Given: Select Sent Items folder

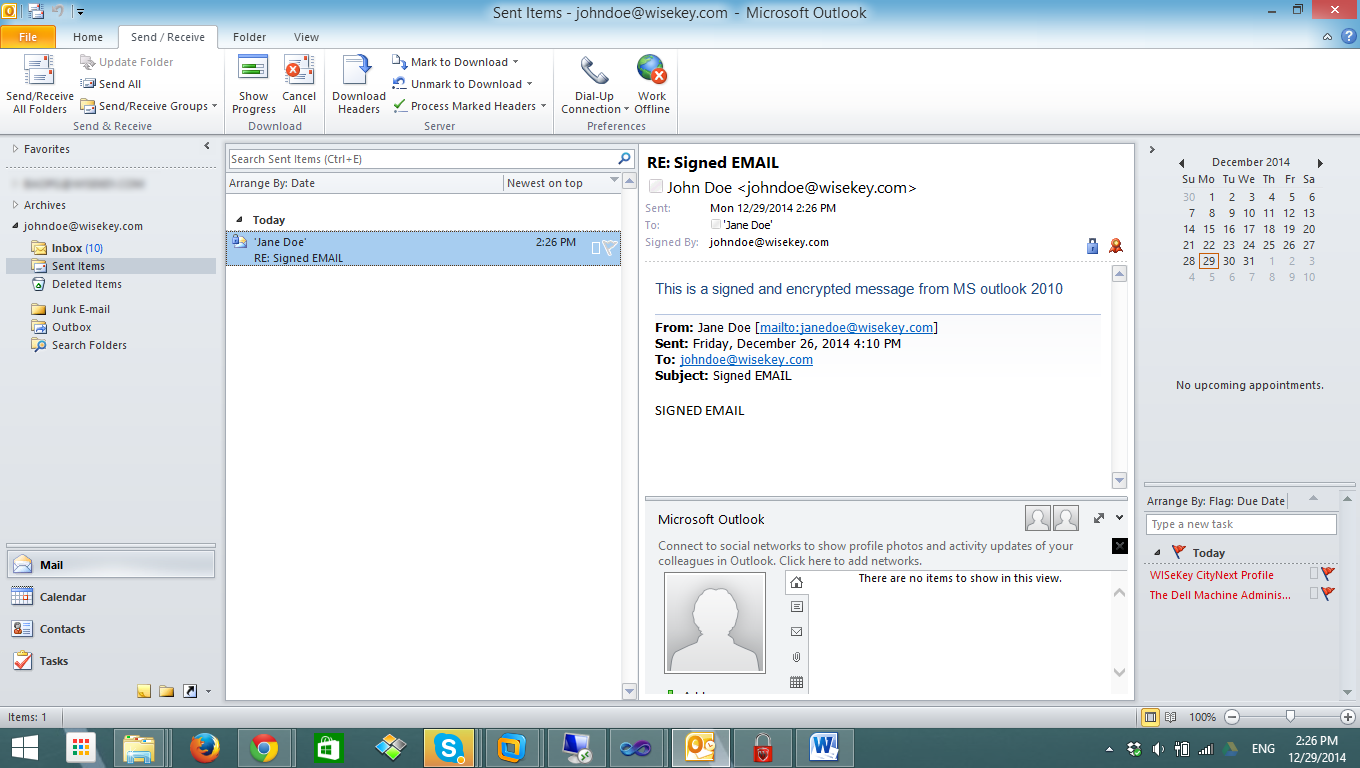Looking at the screenshot, I should pyautogui.click(x=78, y=266).
